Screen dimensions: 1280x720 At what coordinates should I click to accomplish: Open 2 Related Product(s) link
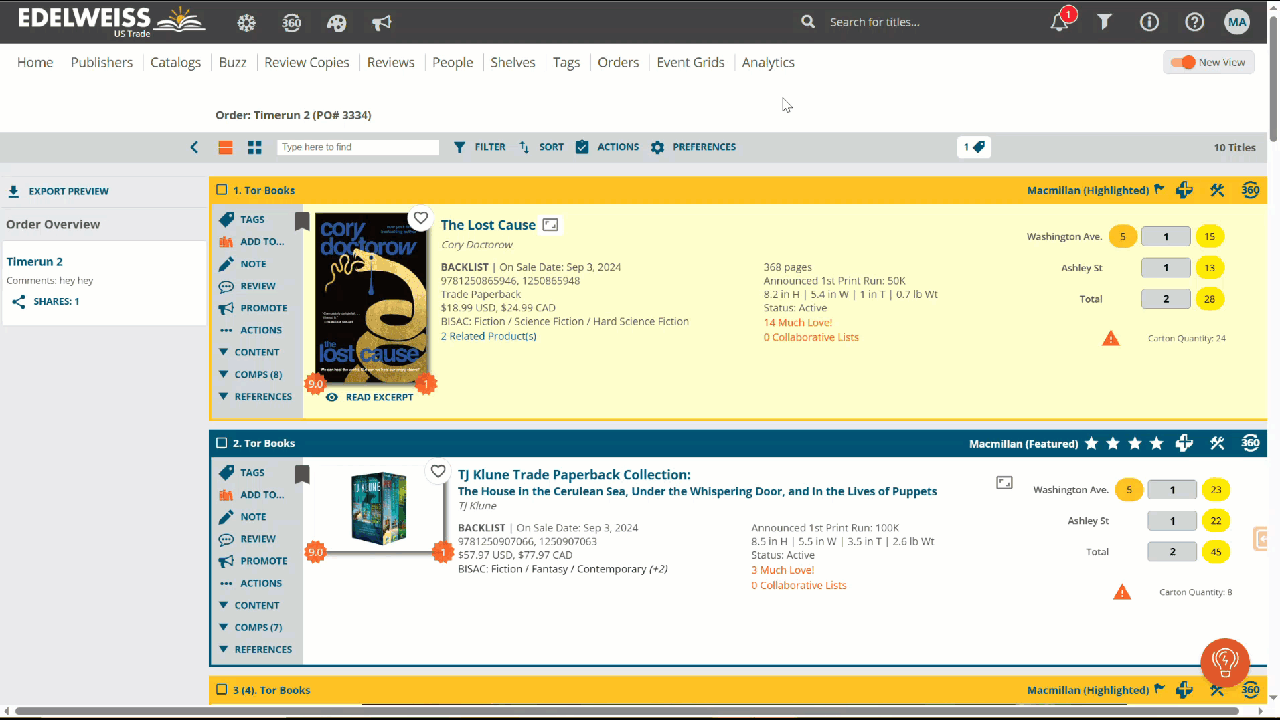point(489,336)
